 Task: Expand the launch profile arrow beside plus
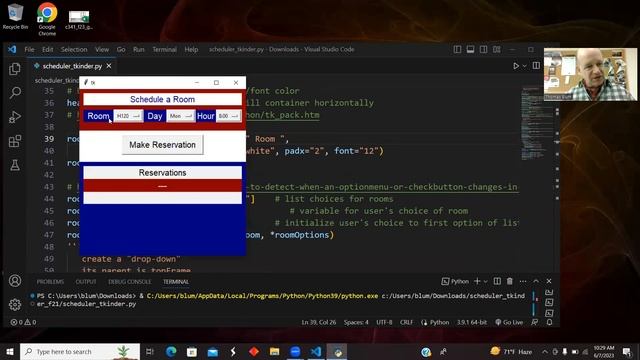485,281
